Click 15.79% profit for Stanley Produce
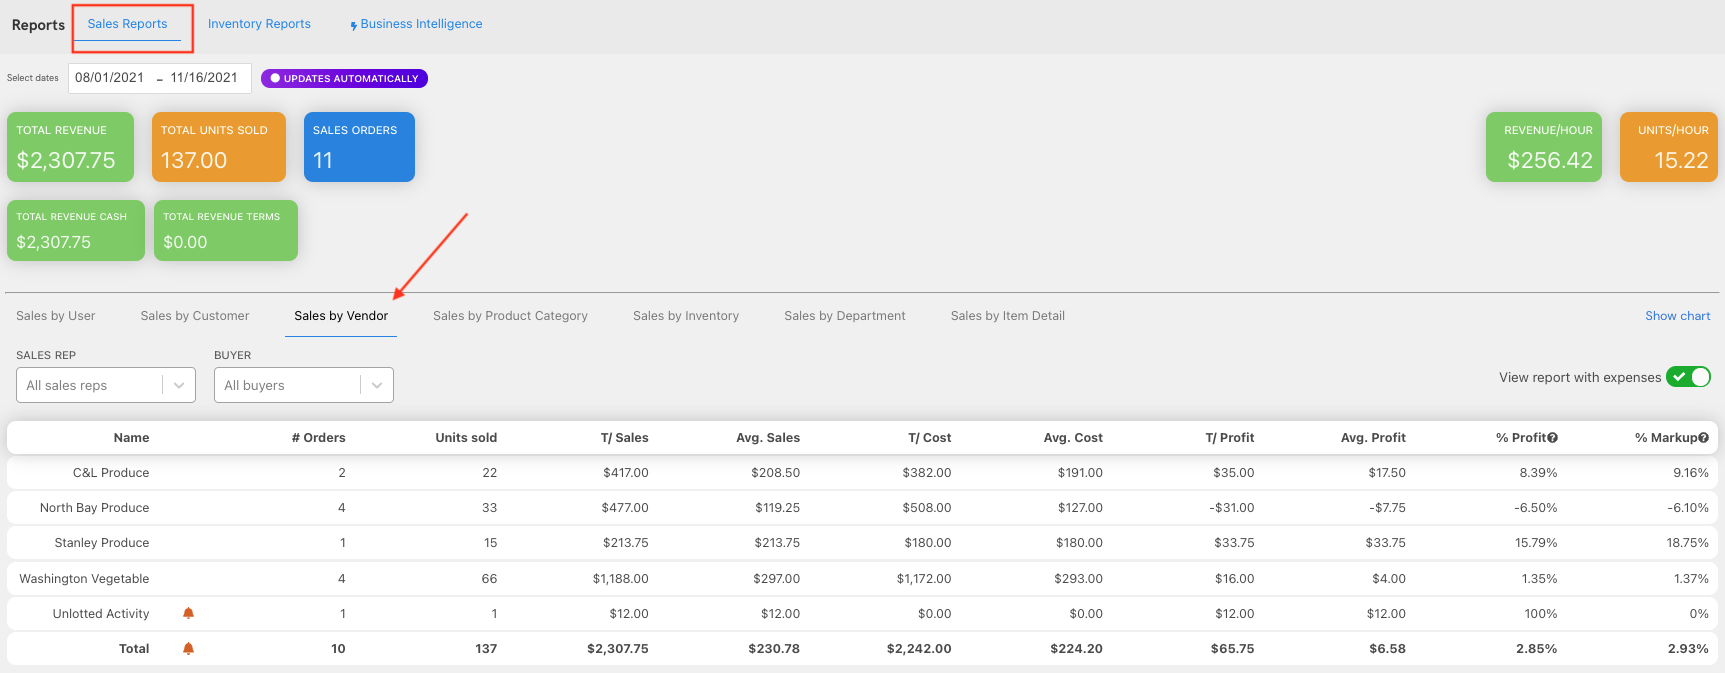The height and width of the screenshot is (673, 1725). tap(1536, 543)
